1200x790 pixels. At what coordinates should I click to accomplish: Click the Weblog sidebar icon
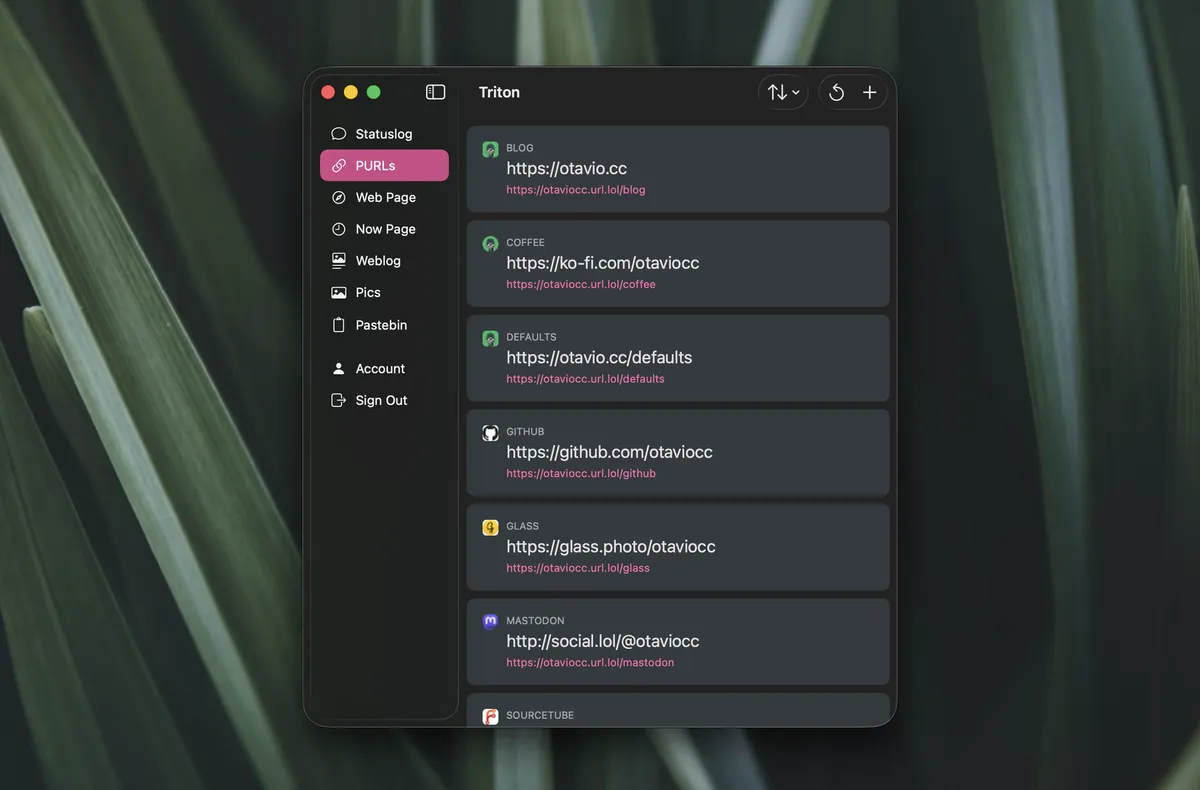(339, 260)
